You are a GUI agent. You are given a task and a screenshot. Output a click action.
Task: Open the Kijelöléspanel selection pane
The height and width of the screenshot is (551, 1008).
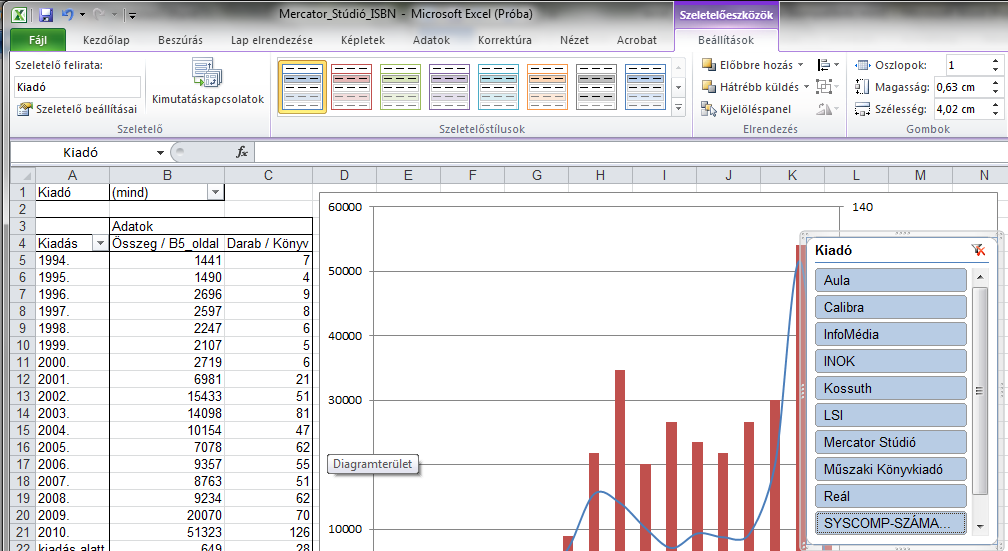click(x=746, y=109)
